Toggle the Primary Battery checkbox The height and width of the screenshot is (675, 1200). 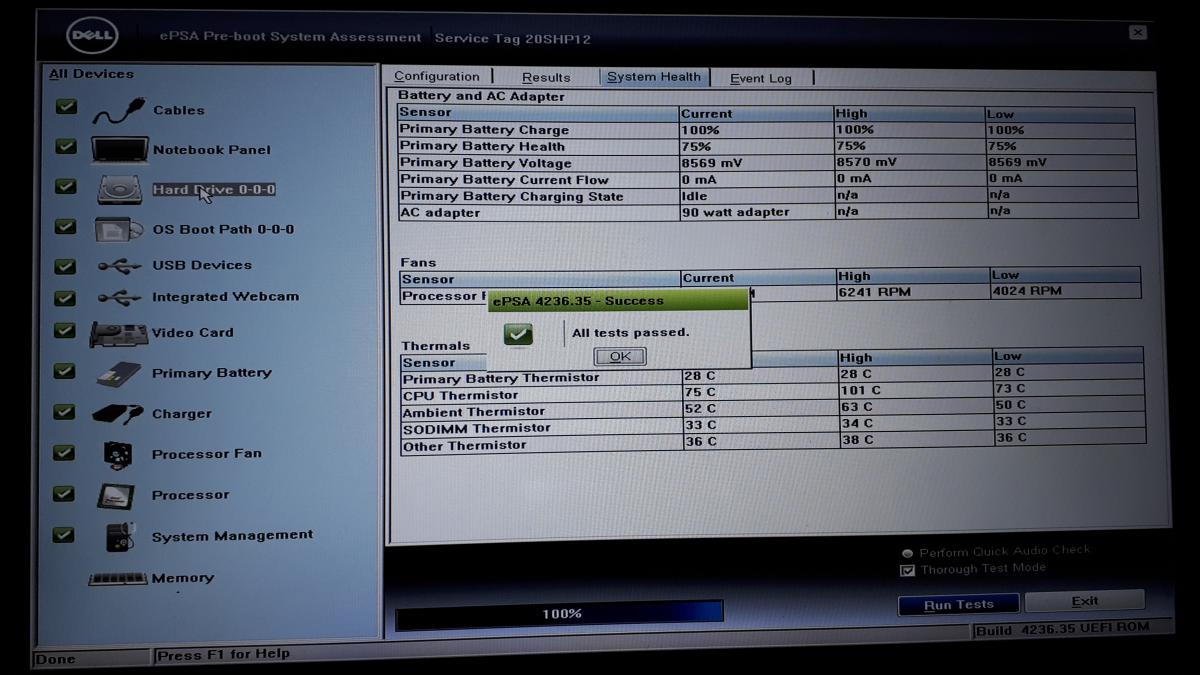pos(65,371)
